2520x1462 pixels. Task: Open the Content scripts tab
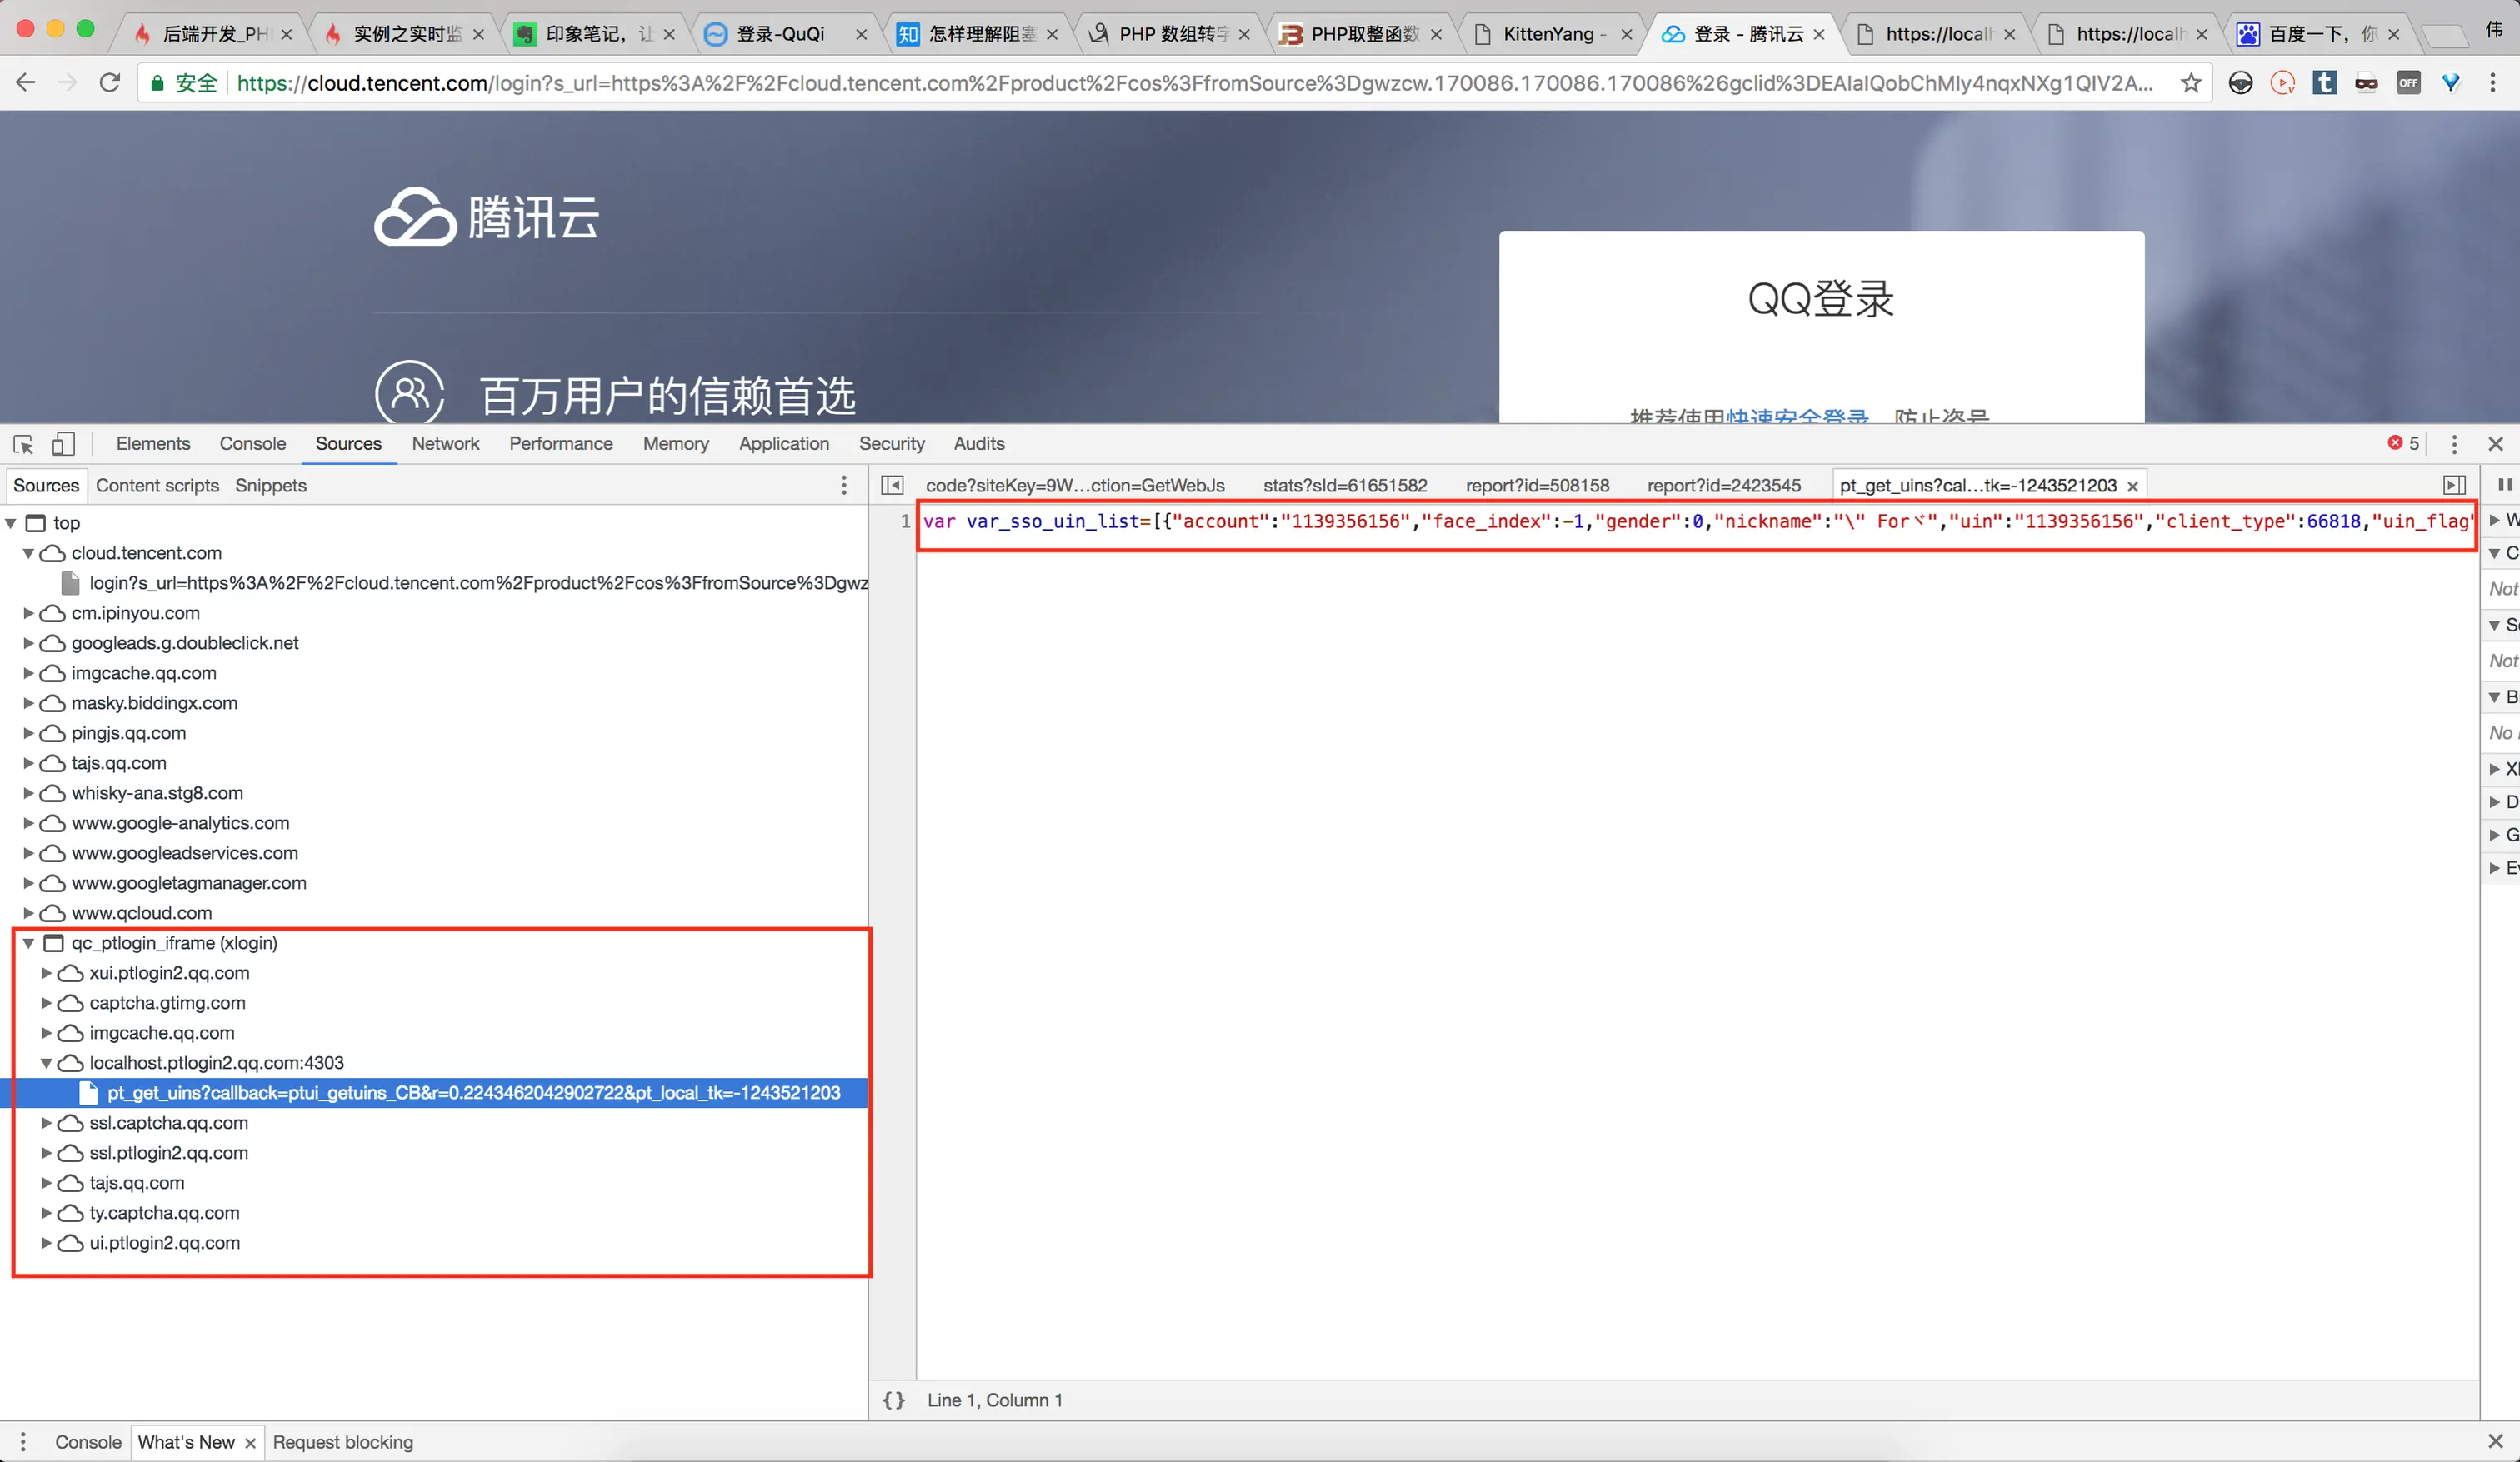tap(157, 485)
